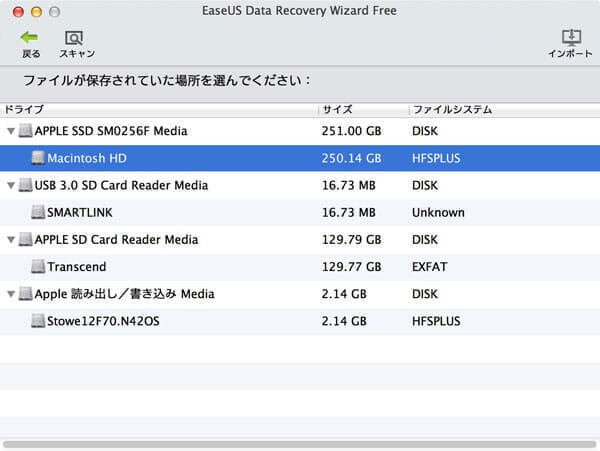Close the window with the red button
Image resolution: width=600 pixels, height=451 pixels.
[18, 12]
